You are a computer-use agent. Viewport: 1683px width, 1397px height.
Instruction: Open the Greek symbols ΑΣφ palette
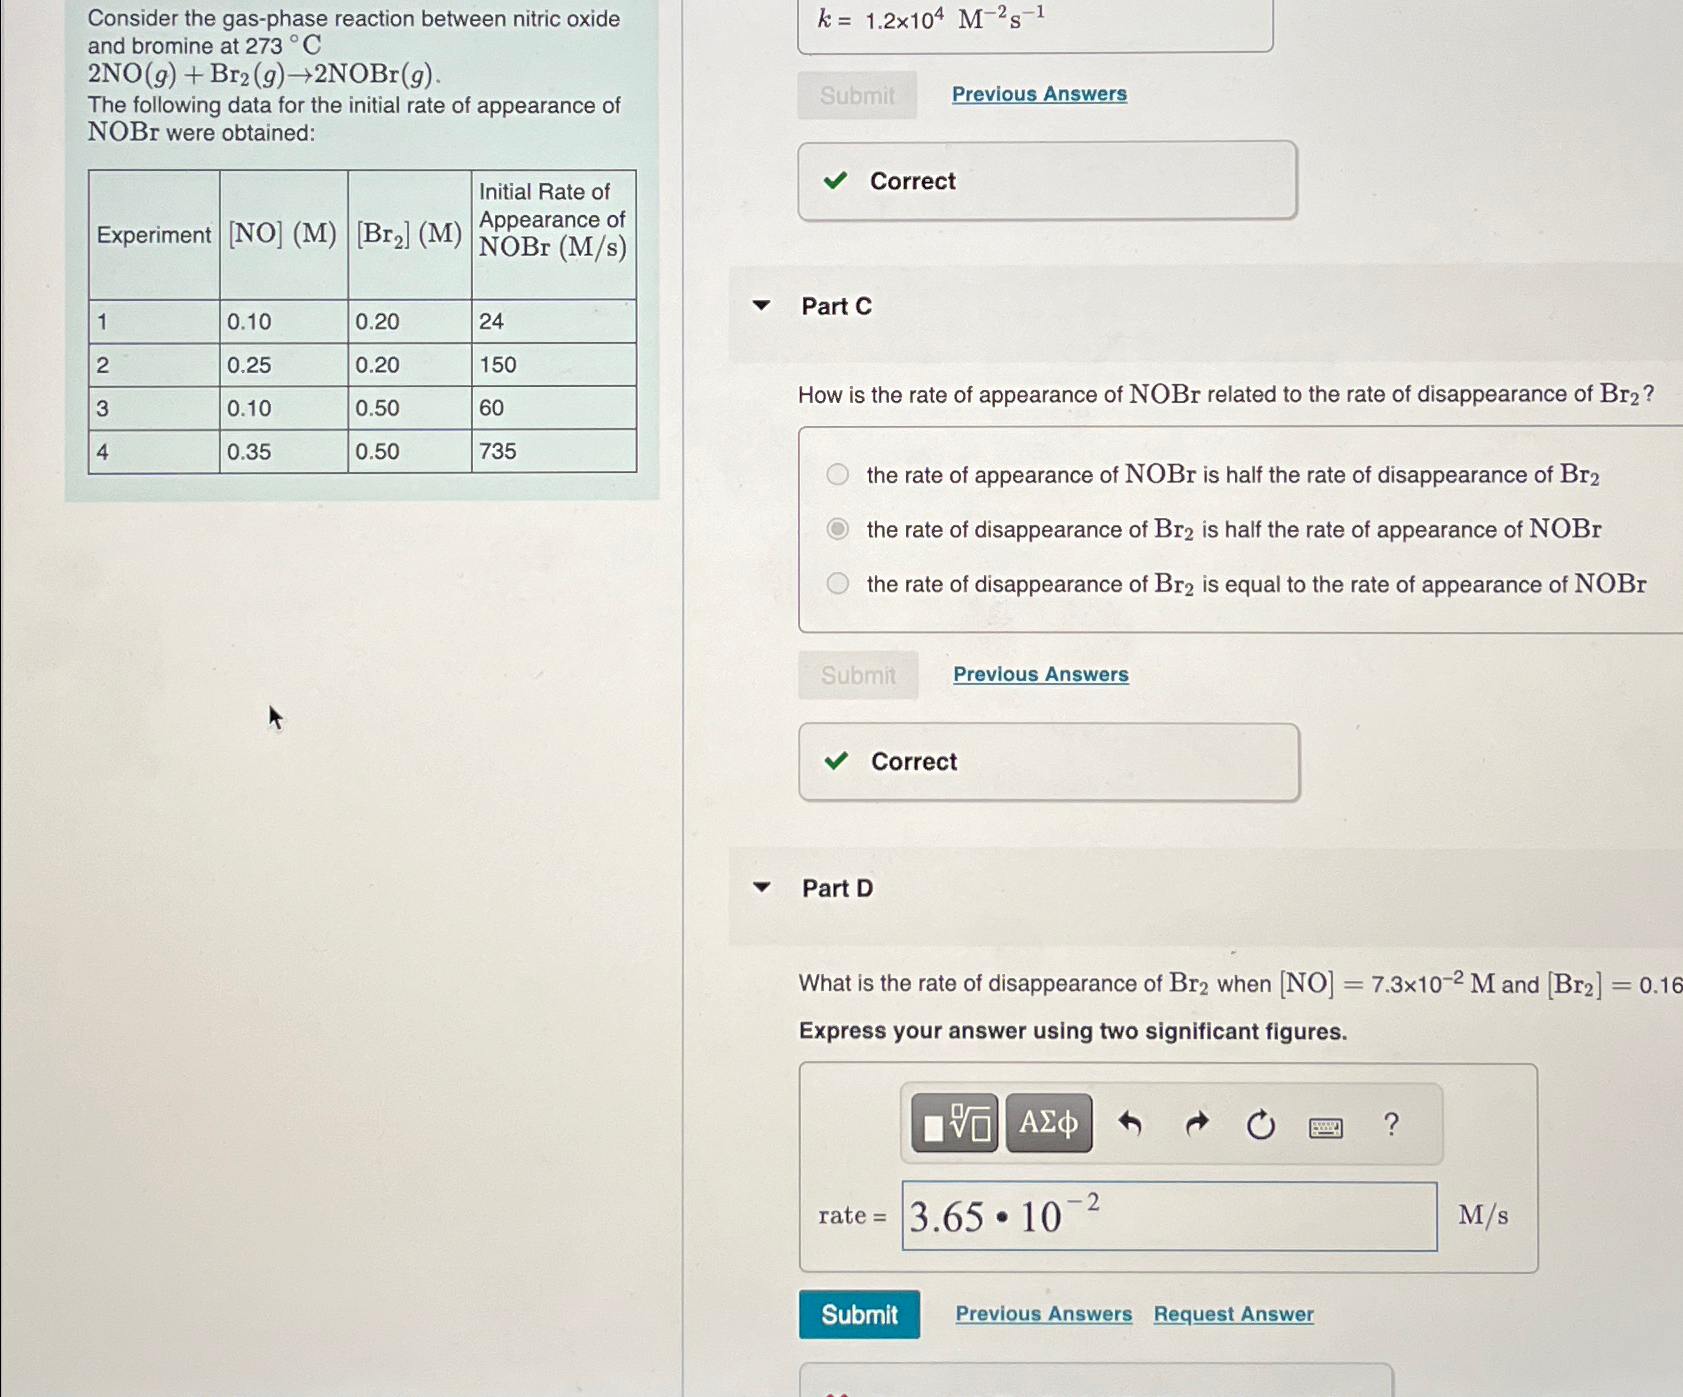click(x=1048, y=1124)
